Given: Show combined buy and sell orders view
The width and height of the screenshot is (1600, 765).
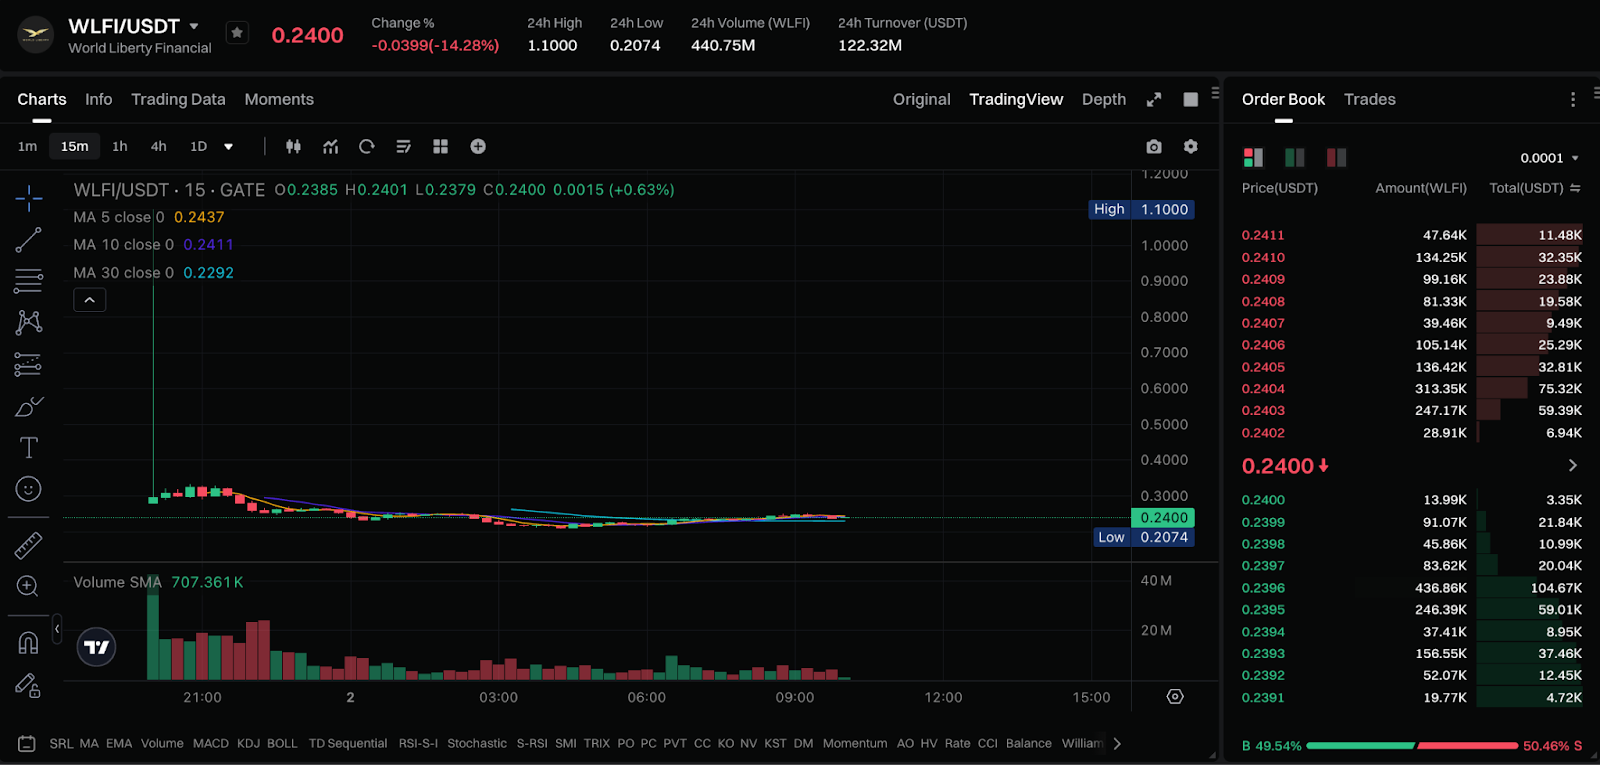Looking at the screenshot, I should pos(1253,157).
